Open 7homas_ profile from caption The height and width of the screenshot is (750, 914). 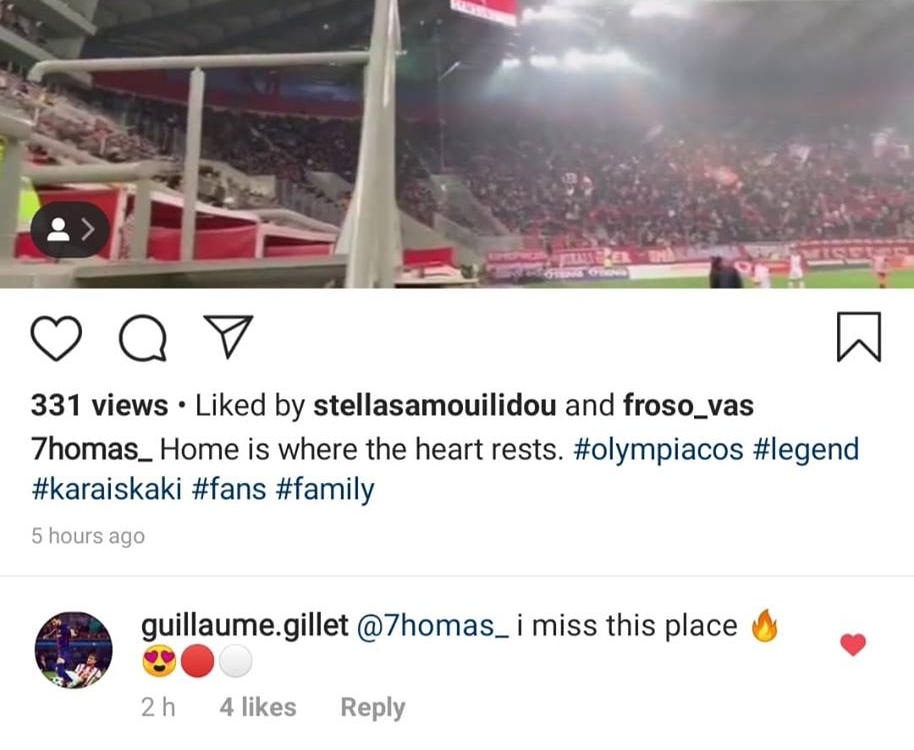(x=92, y=449)
